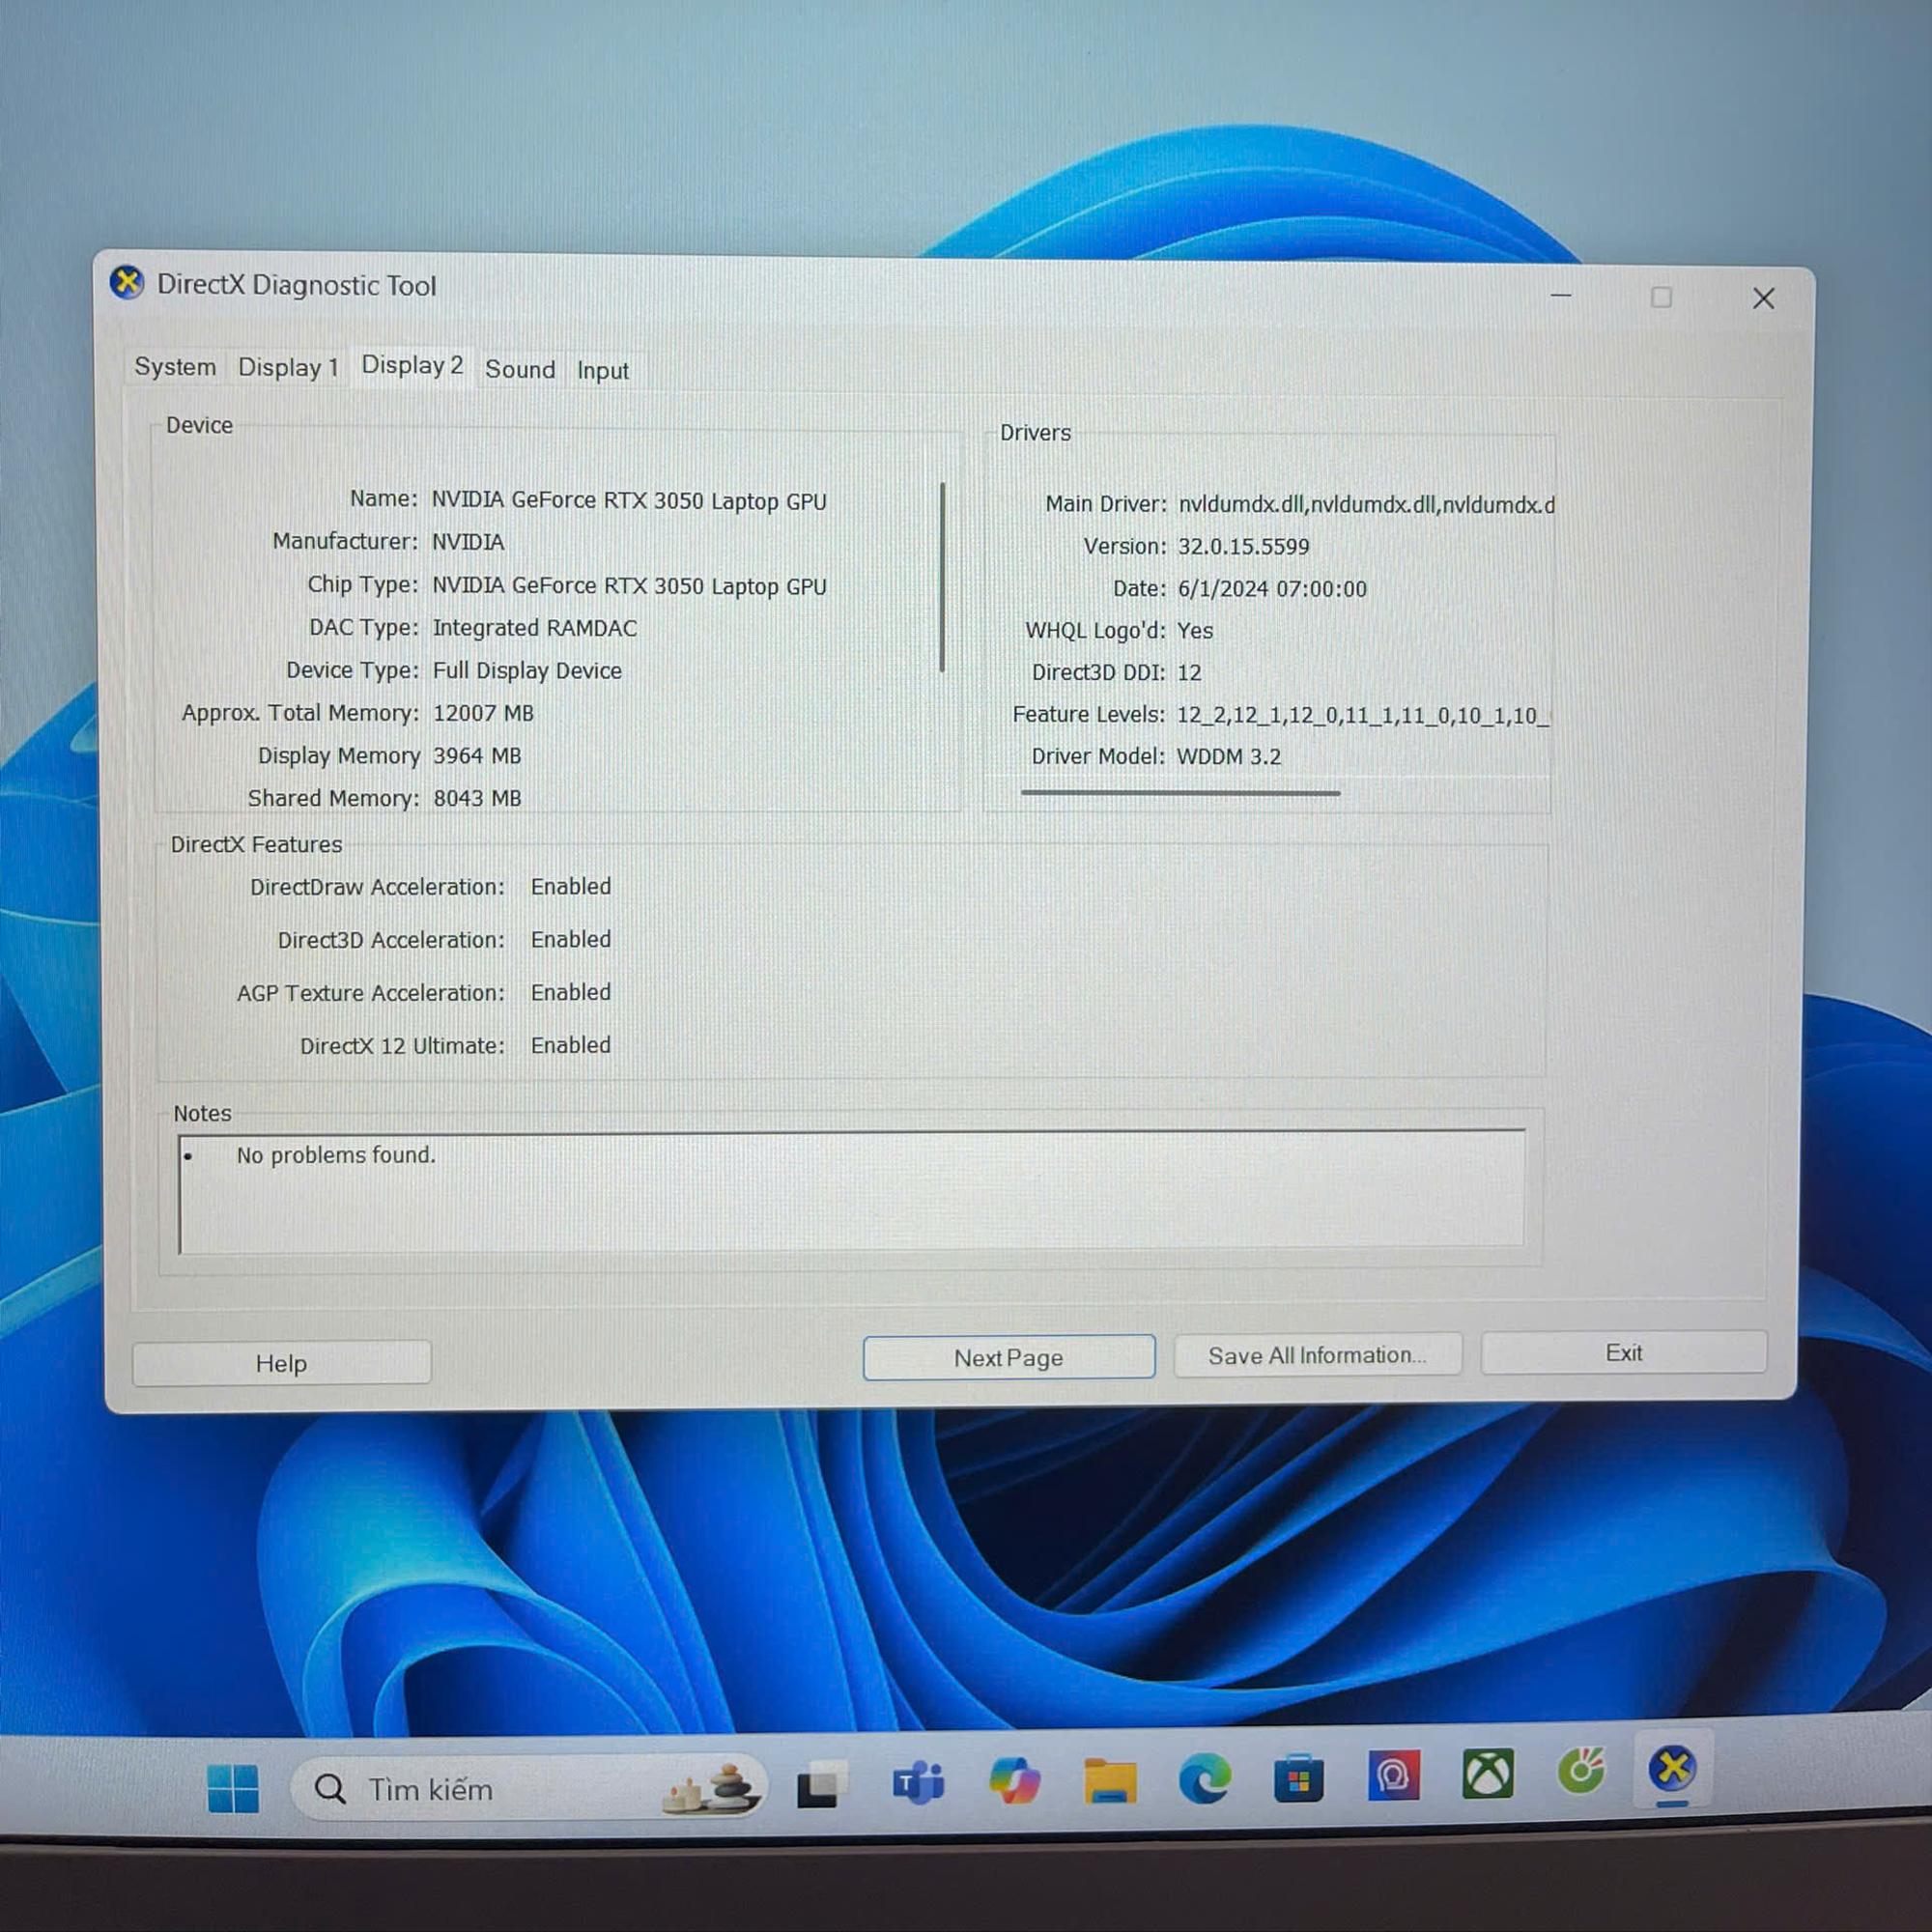Click the driver version 32.0.15.5599

click(1243, 546)
